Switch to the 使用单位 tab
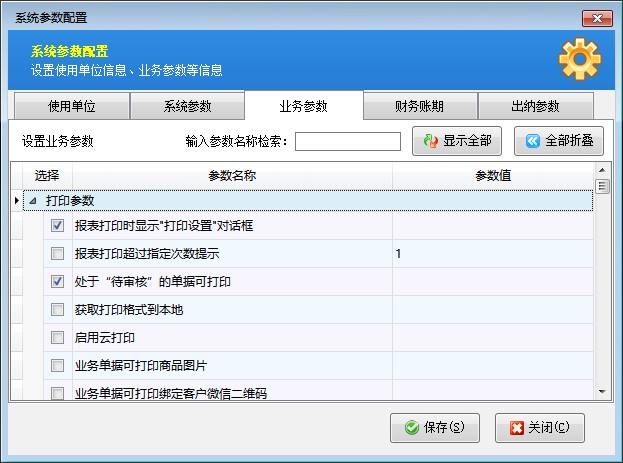 click(72, 106)
